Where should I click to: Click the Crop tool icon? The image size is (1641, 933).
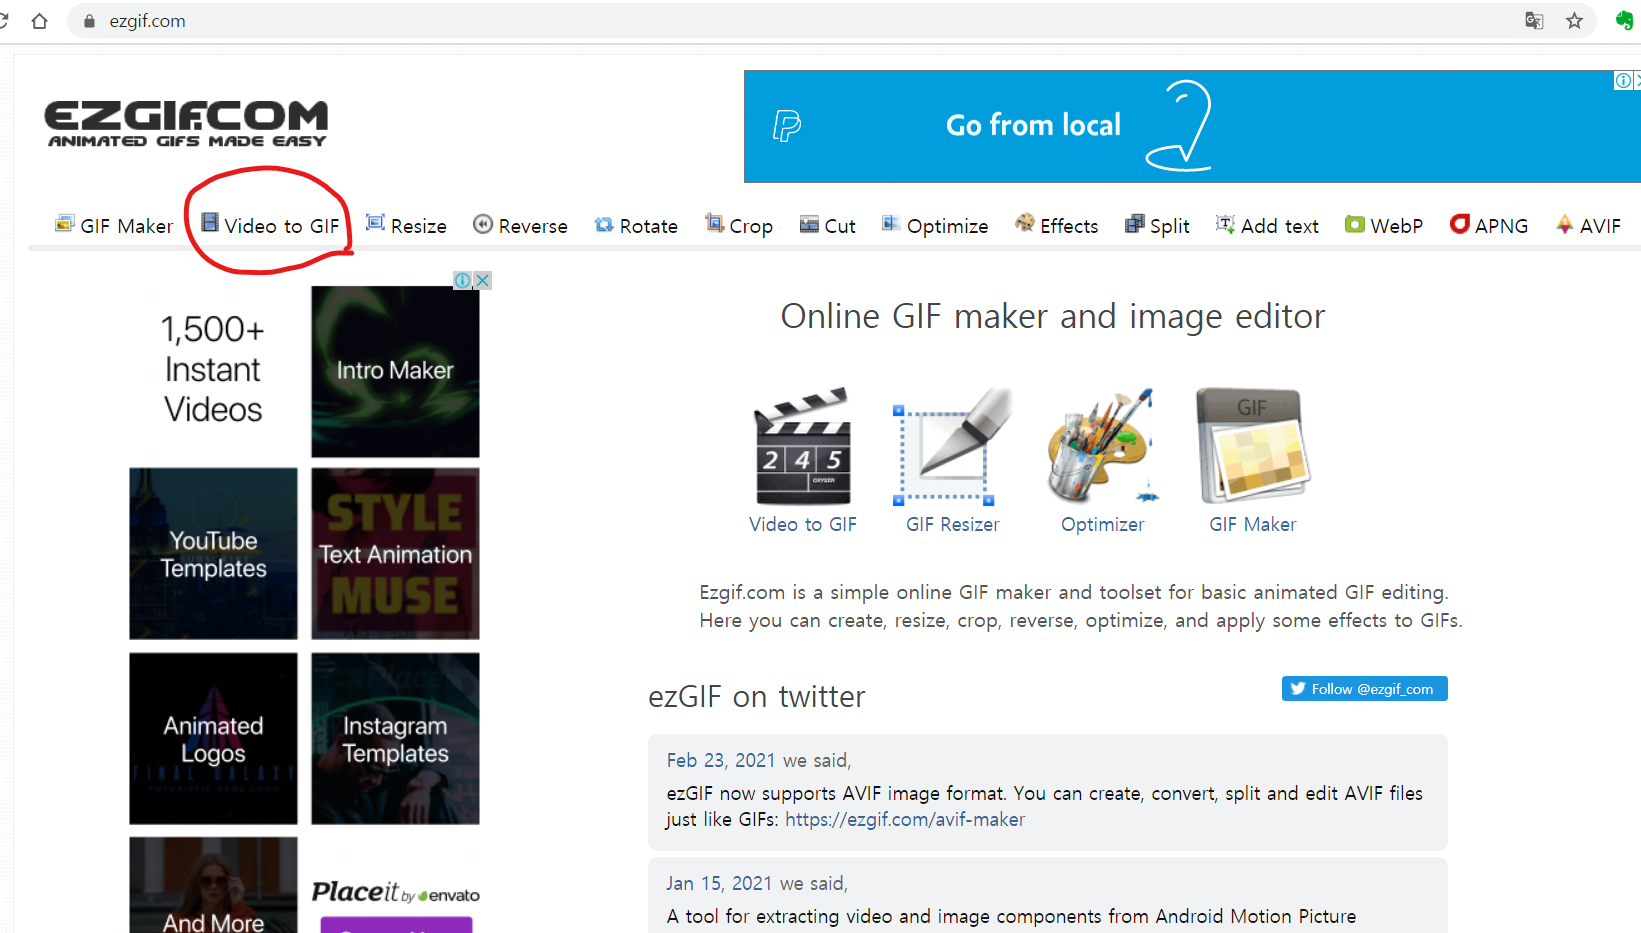point(714,223)
